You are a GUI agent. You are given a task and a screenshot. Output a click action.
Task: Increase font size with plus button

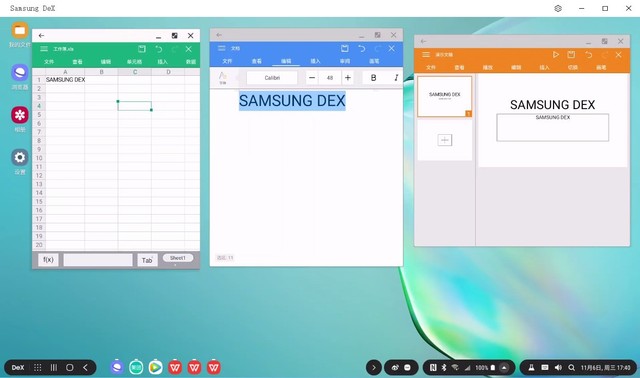(348, 78)
